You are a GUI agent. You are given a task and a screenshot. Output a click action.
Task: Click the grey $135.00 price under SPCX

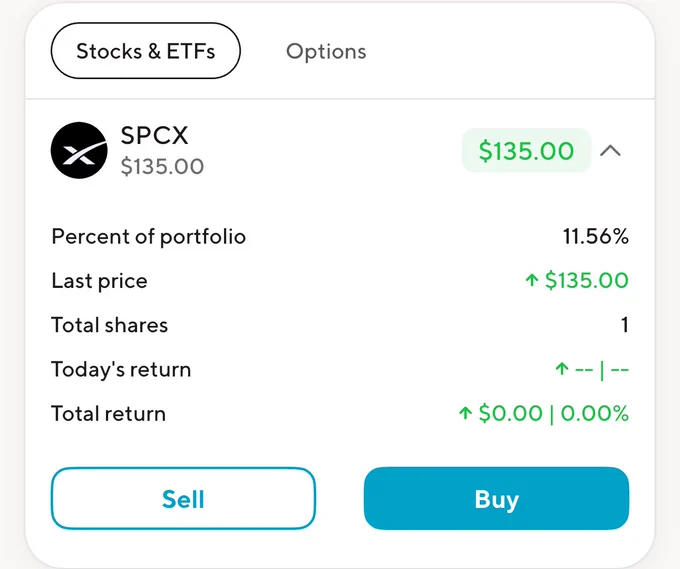(x=162, y=167)
